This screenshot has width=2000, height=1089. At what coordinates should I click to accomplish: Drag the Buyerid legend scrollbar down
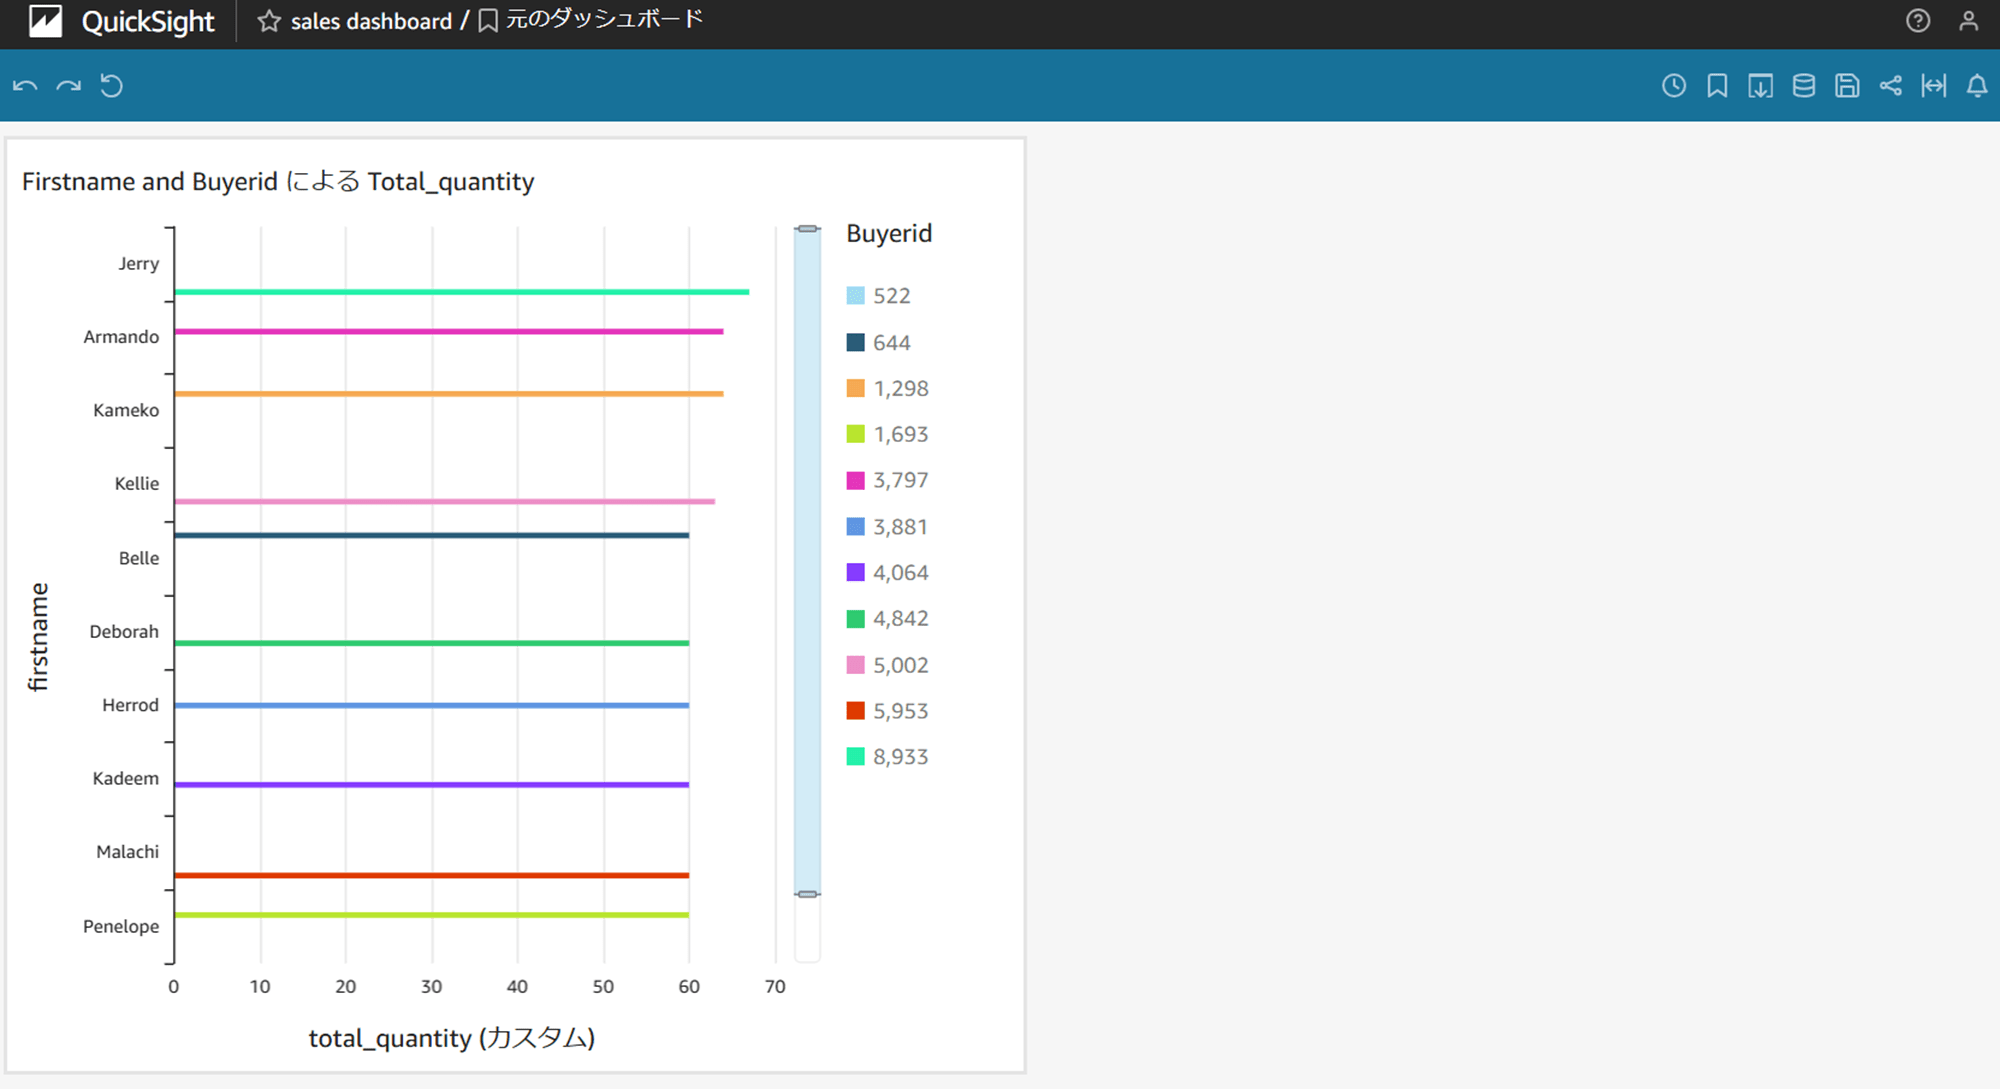pyautogui.click(x=806, y=892)
